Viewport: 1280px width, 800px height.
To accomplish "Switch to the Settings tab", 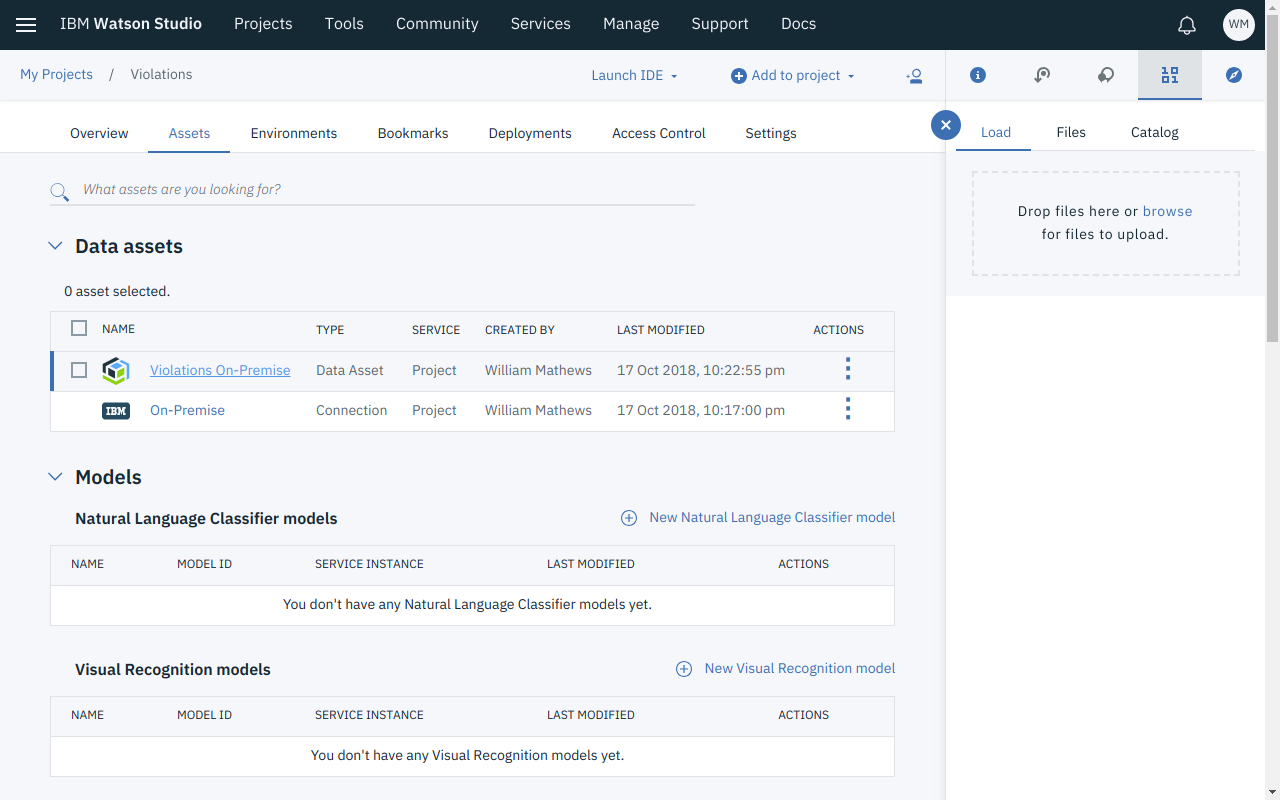I will click(771, 133).
